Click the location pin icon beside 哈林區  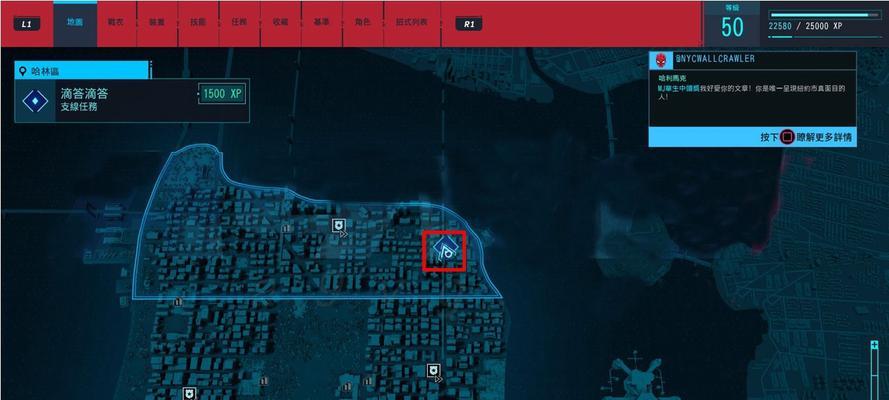tap(23, 71)
